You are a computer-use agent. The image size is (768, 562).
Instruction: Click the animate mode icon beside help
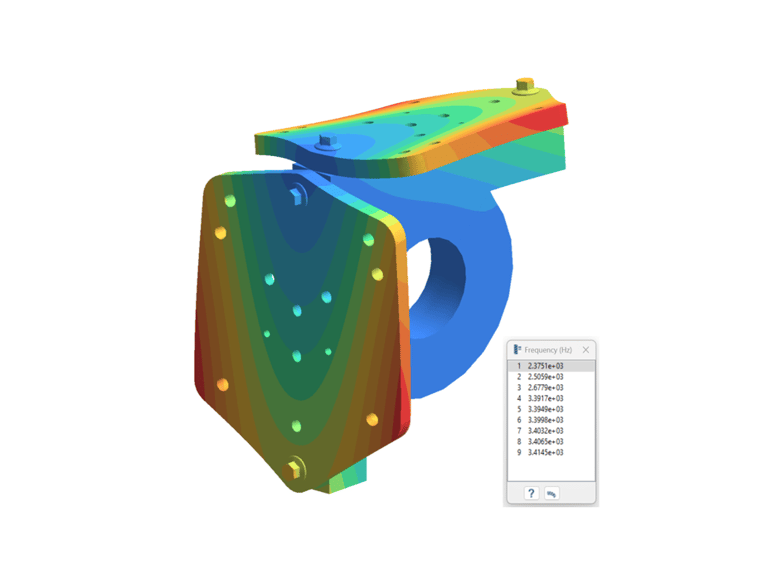pos(552,493)
